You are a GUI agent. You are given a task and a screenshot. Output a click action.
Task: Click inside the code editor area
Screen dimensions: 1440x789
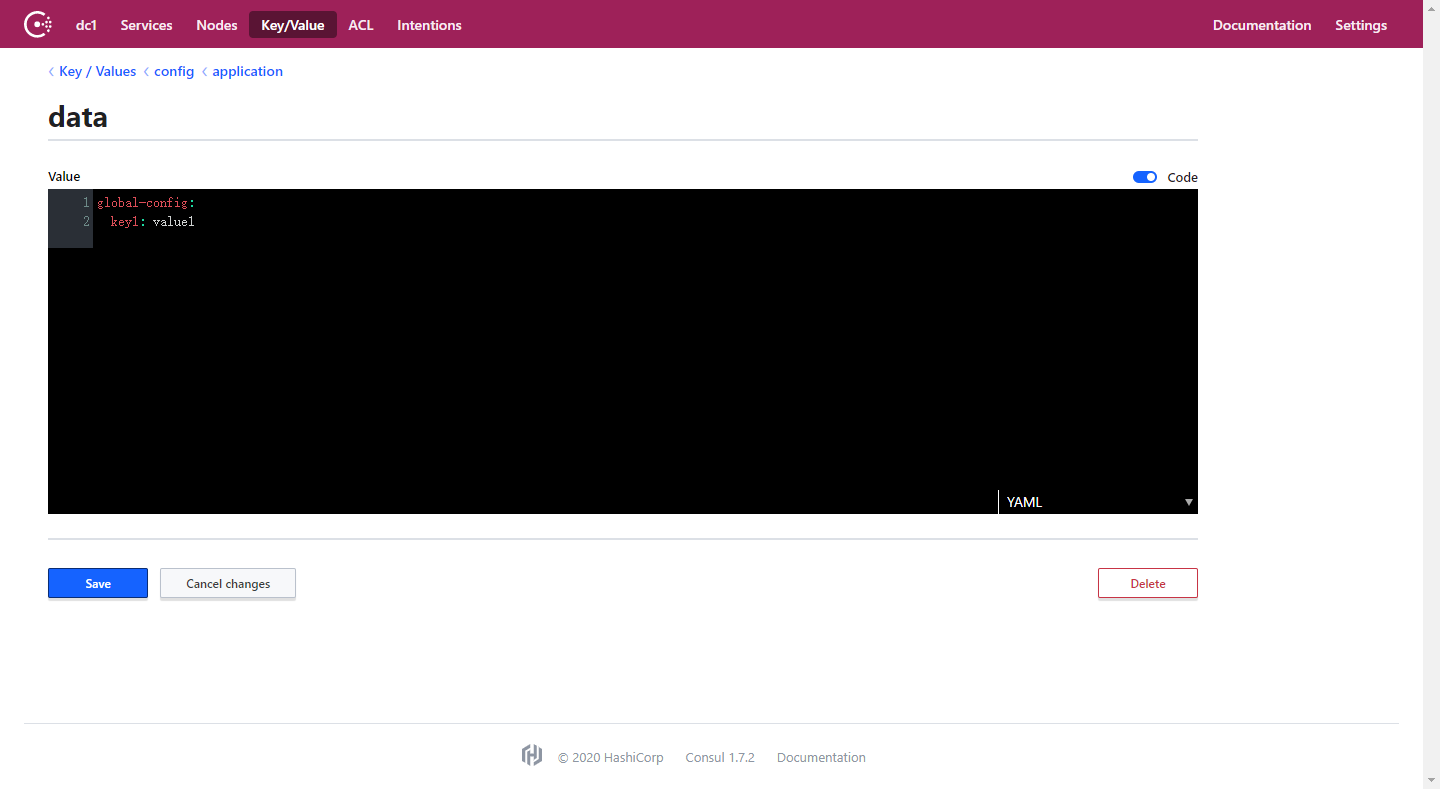click(622, 351)
